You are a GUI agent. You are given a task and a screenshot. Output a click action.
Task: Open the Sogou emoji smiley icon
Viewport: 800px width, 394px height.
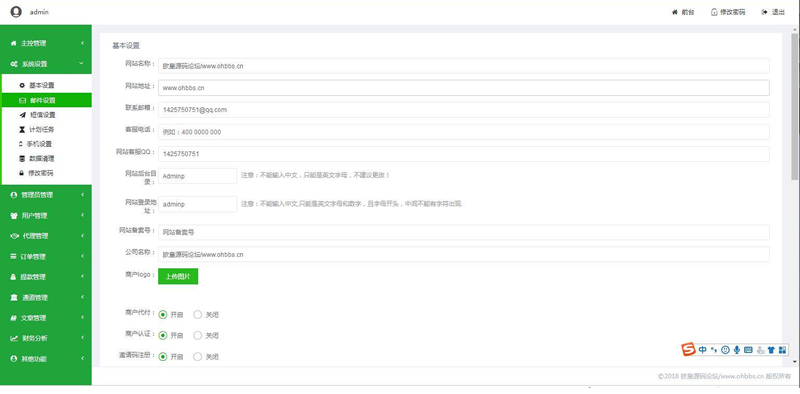[x=726, y=350]
